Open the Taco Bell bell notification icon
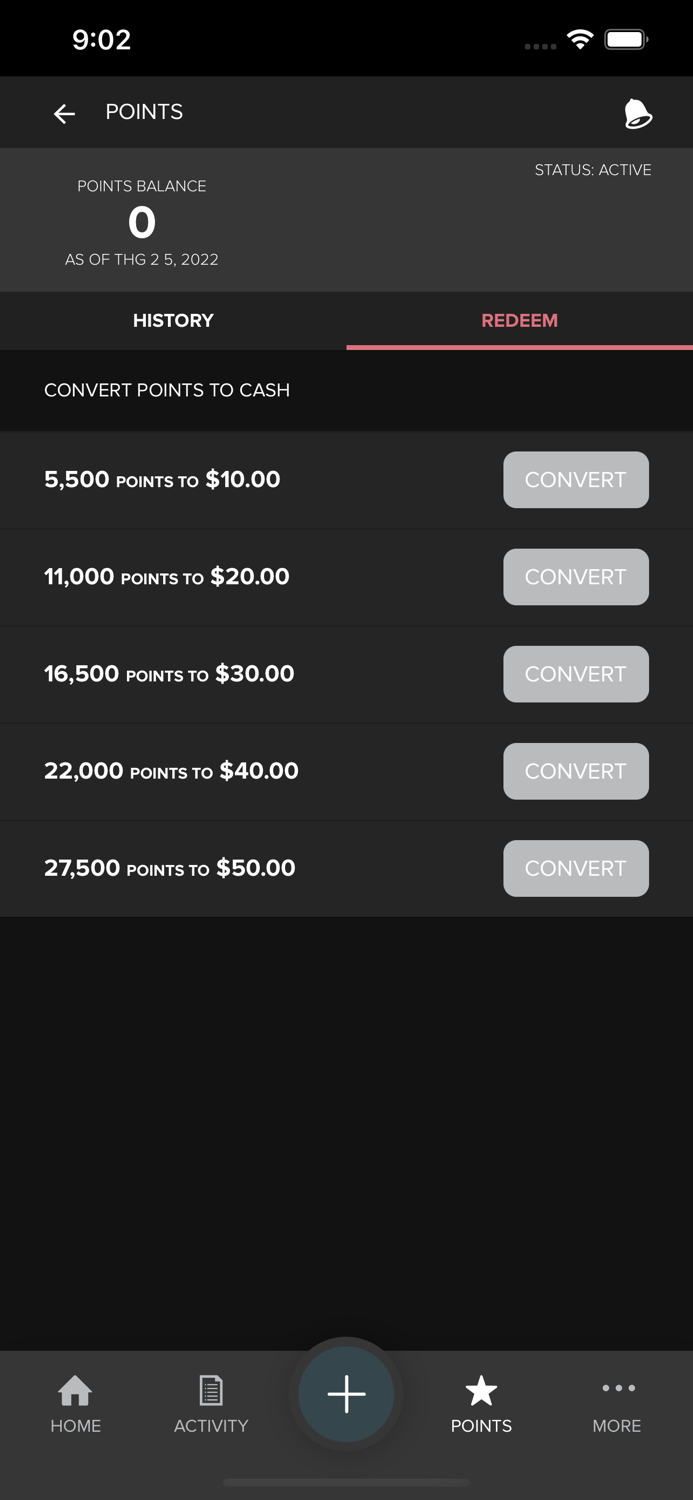 637,113
